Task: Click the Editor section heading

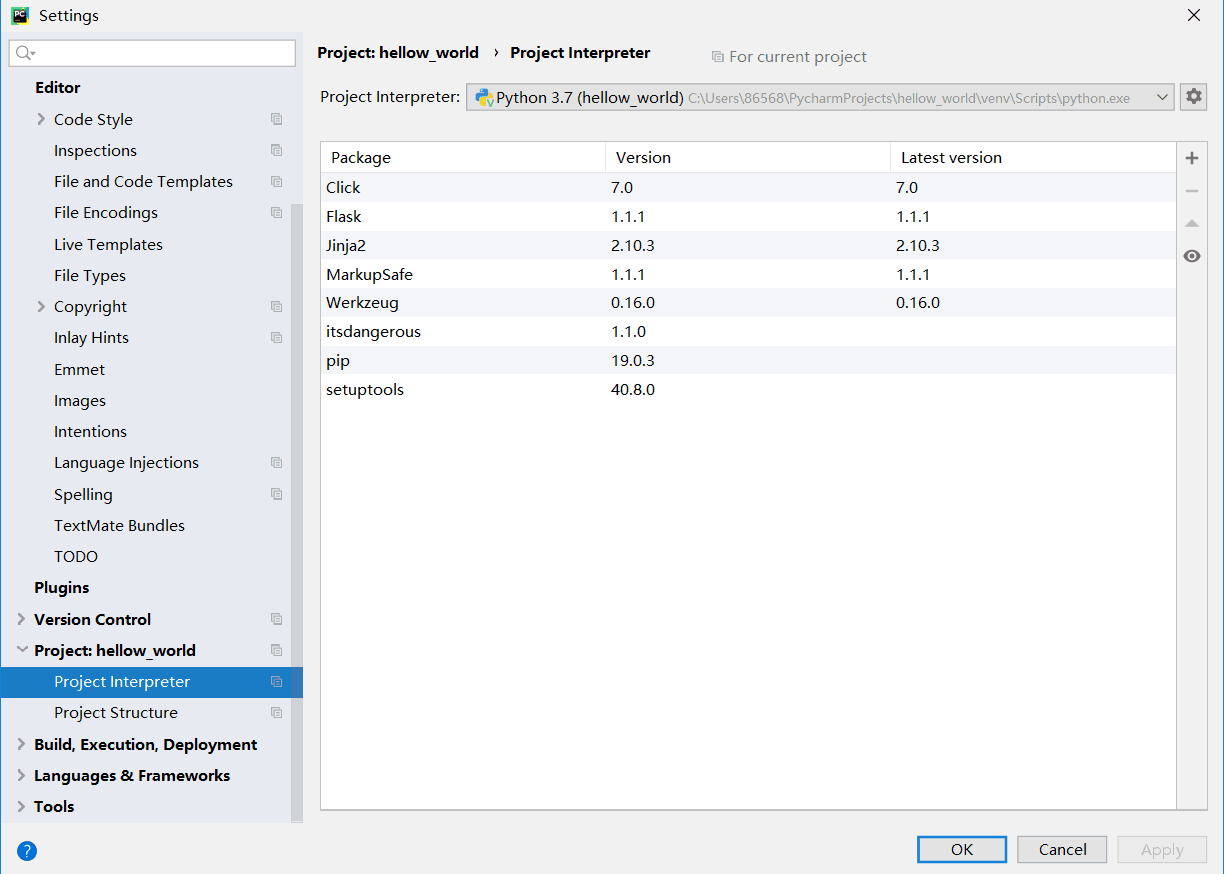Action: click(57, 87)
